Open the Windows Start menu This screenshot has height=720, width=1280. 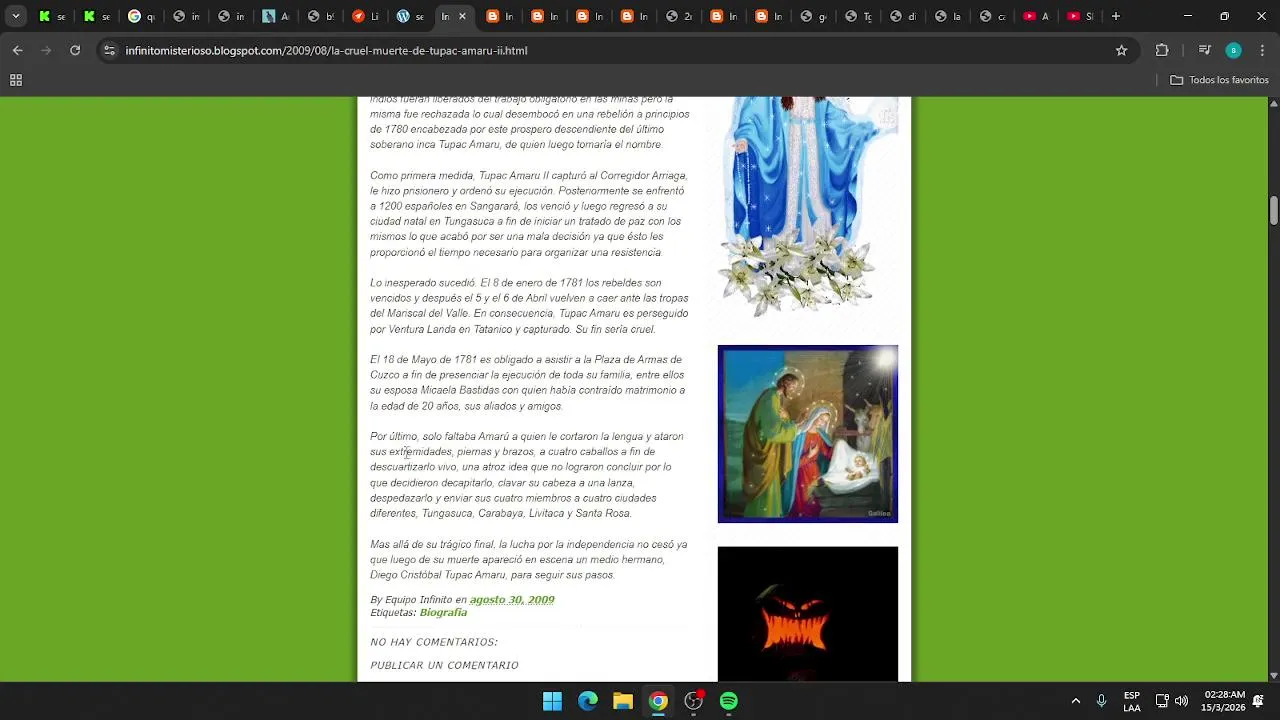click(x=552, y=701)
